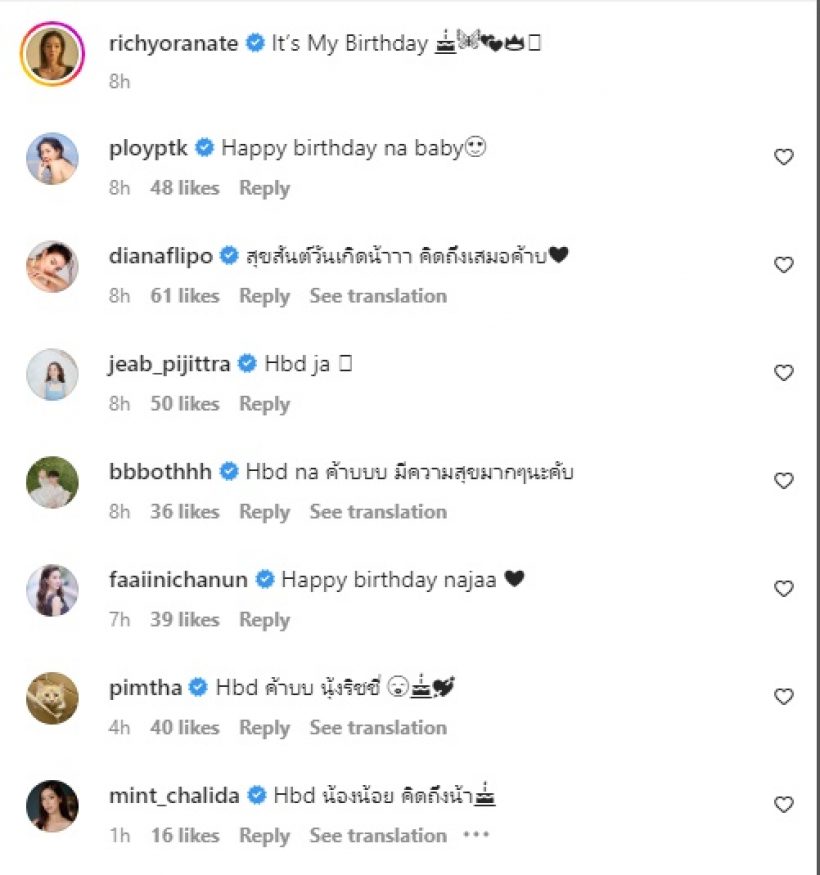Translate bbbothhh's Thai comment
This screenshot has width=820, height=875.
point(378,512)
